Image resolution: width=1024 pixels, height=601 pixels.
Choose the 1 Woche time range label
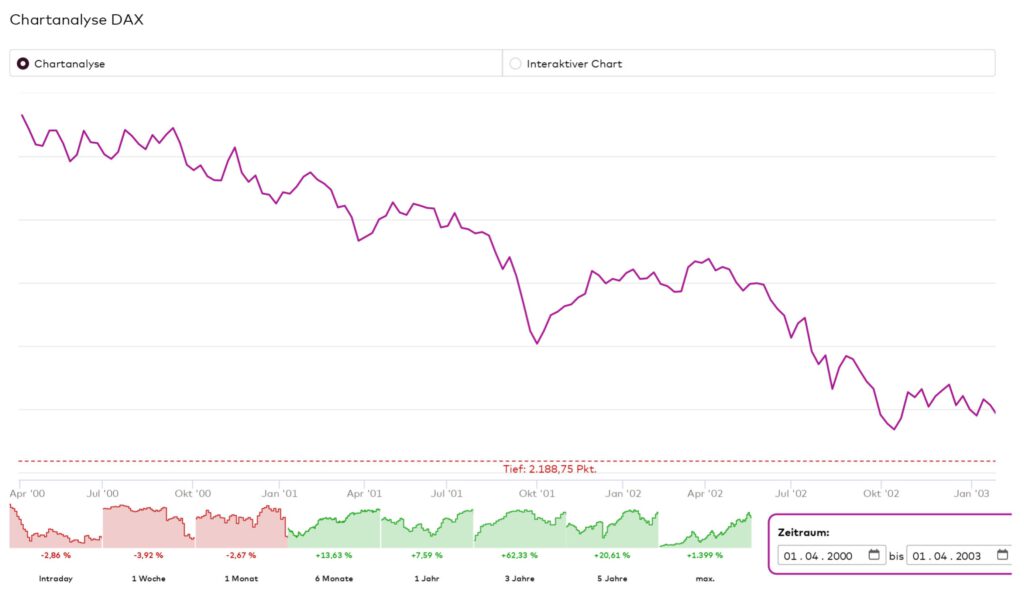click(x=148, y=579)
